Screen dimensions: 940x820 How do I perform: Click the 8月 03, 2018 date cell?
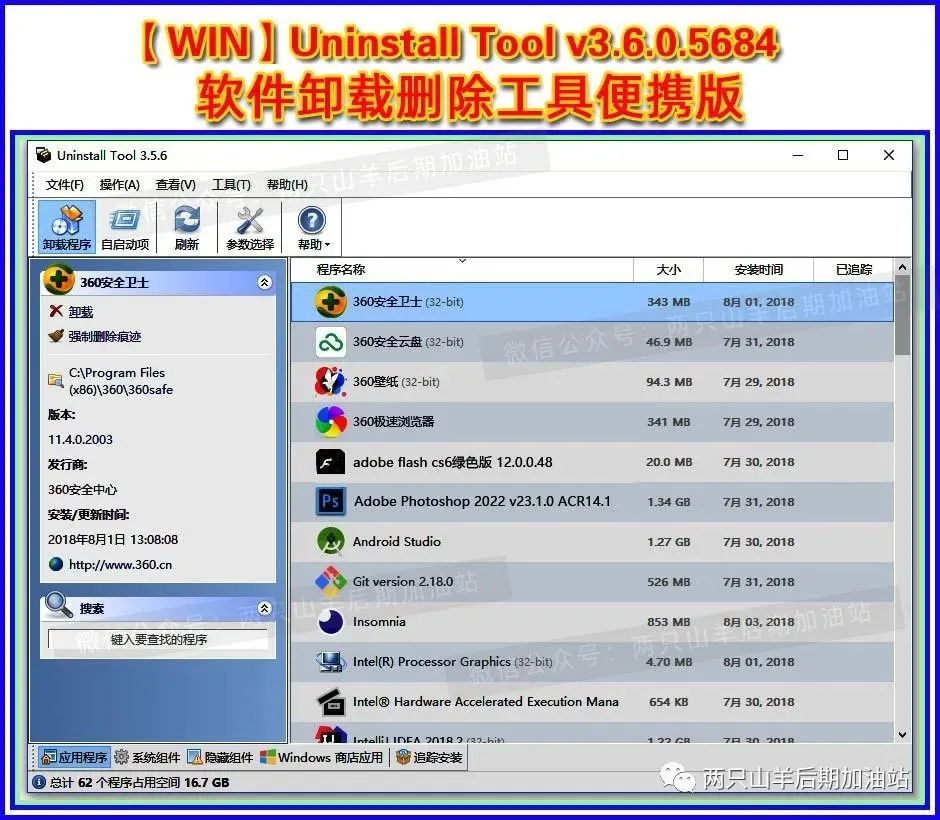tap(758, 622)
